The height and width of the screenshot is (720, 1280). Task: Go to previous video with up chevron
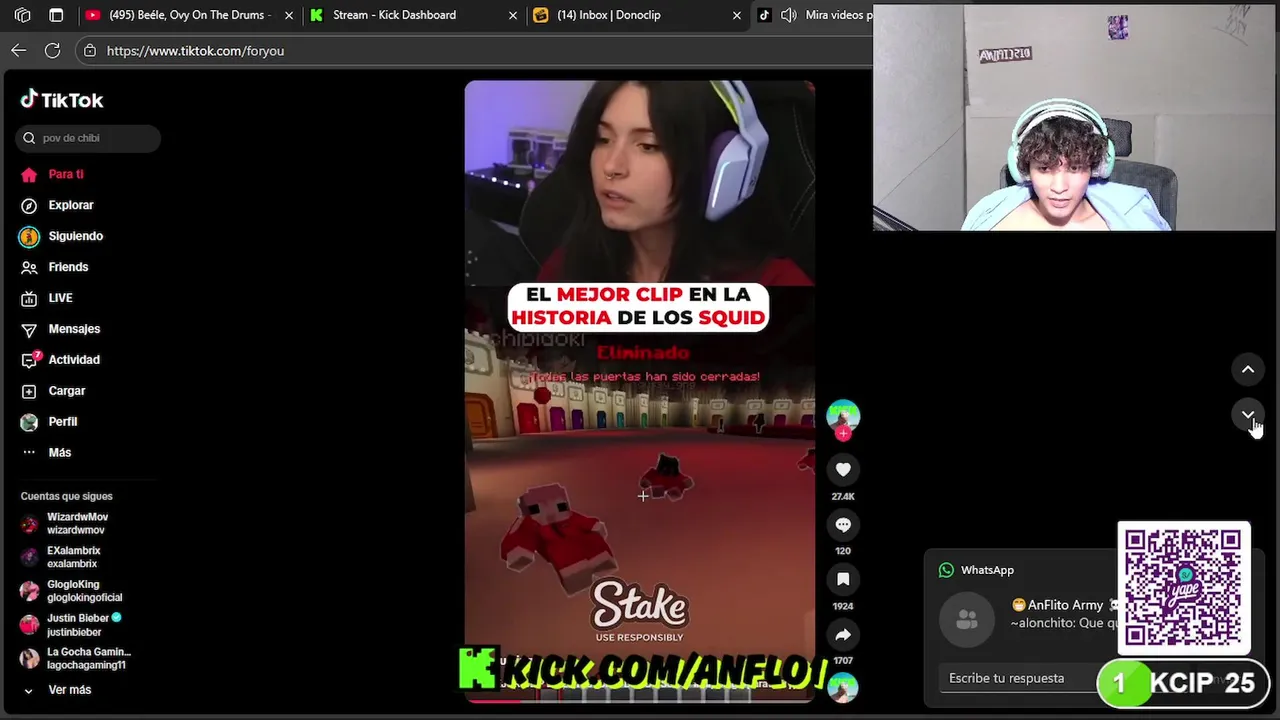point(1248,369)
